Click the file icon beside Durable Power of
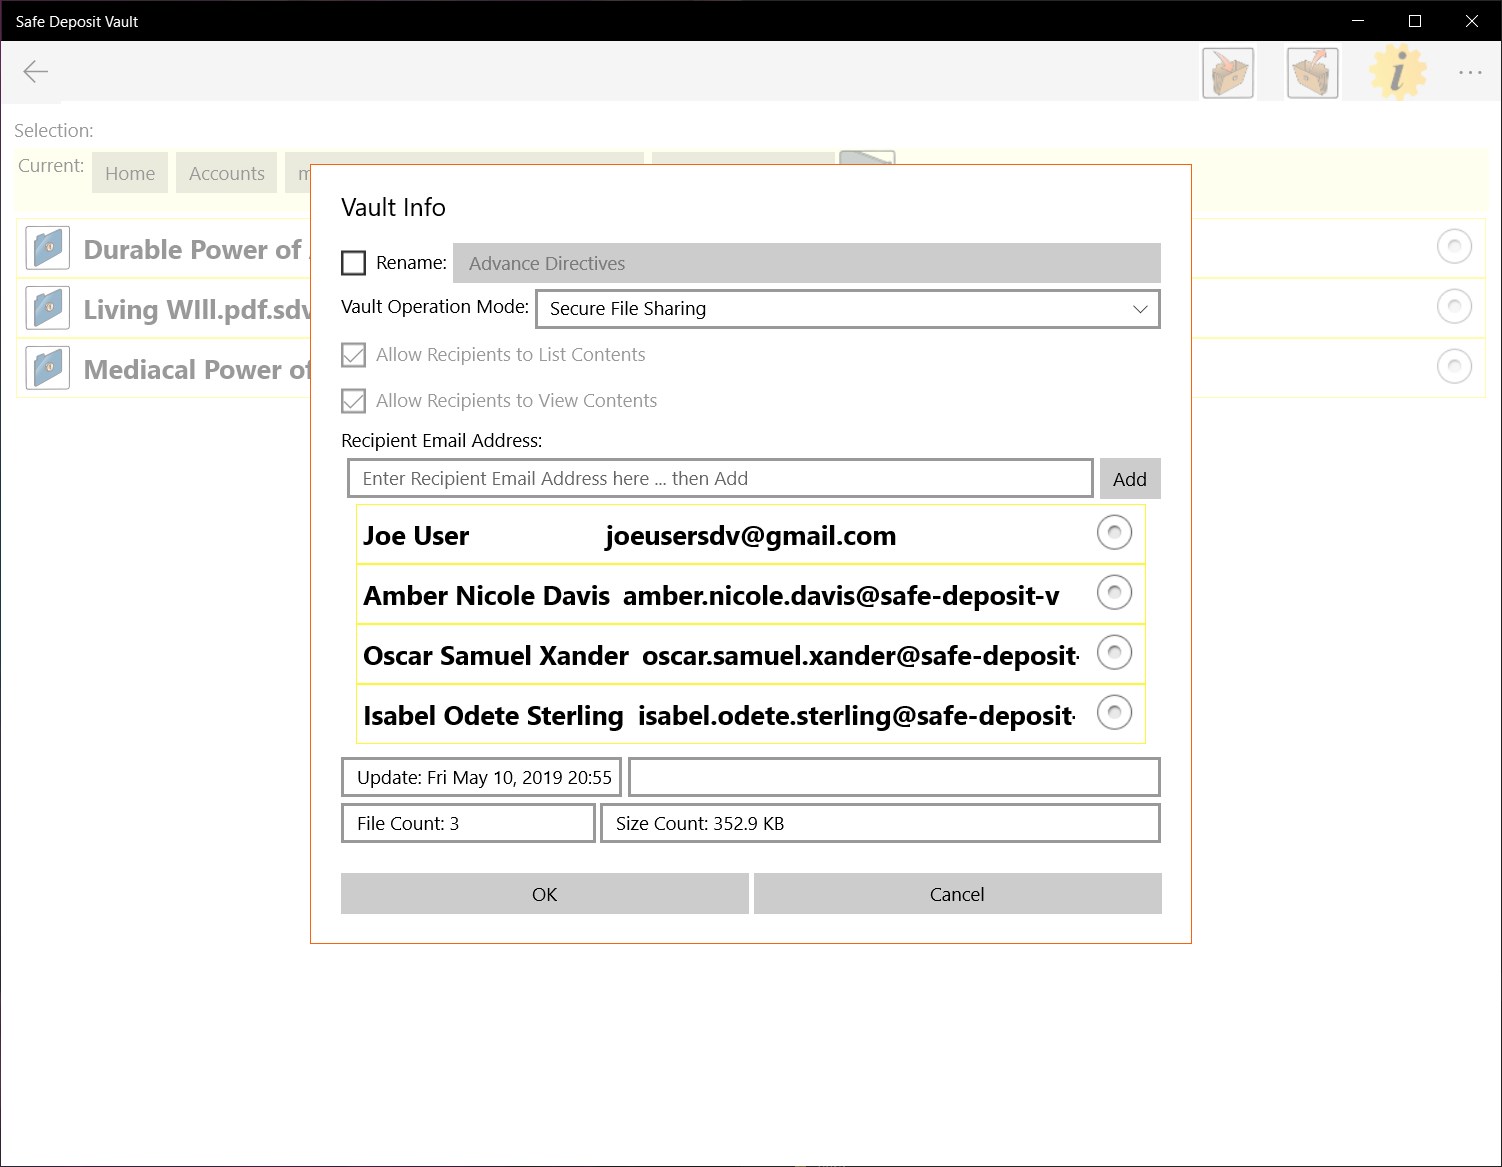 coord(48,248)
